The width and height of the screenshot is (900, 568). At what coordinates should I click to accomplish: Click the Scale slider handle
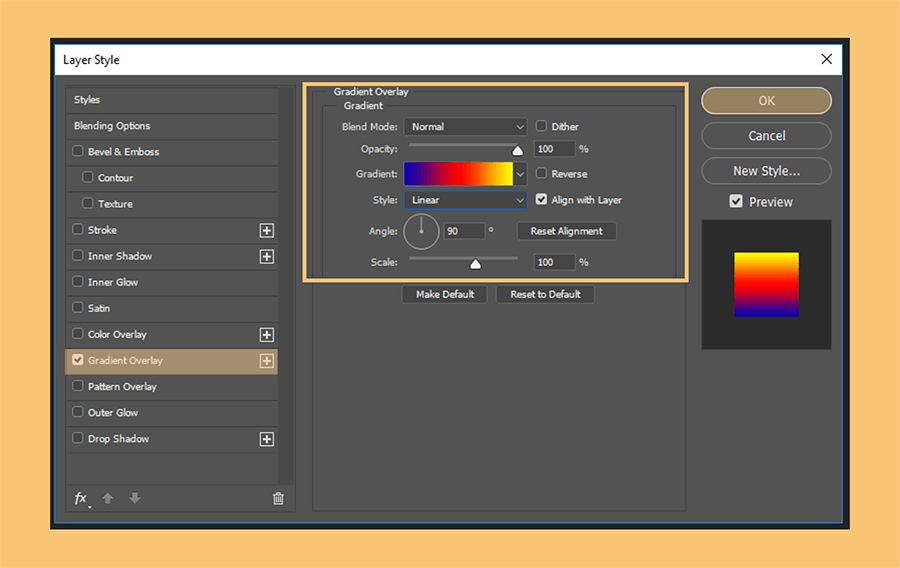[475, 264]
